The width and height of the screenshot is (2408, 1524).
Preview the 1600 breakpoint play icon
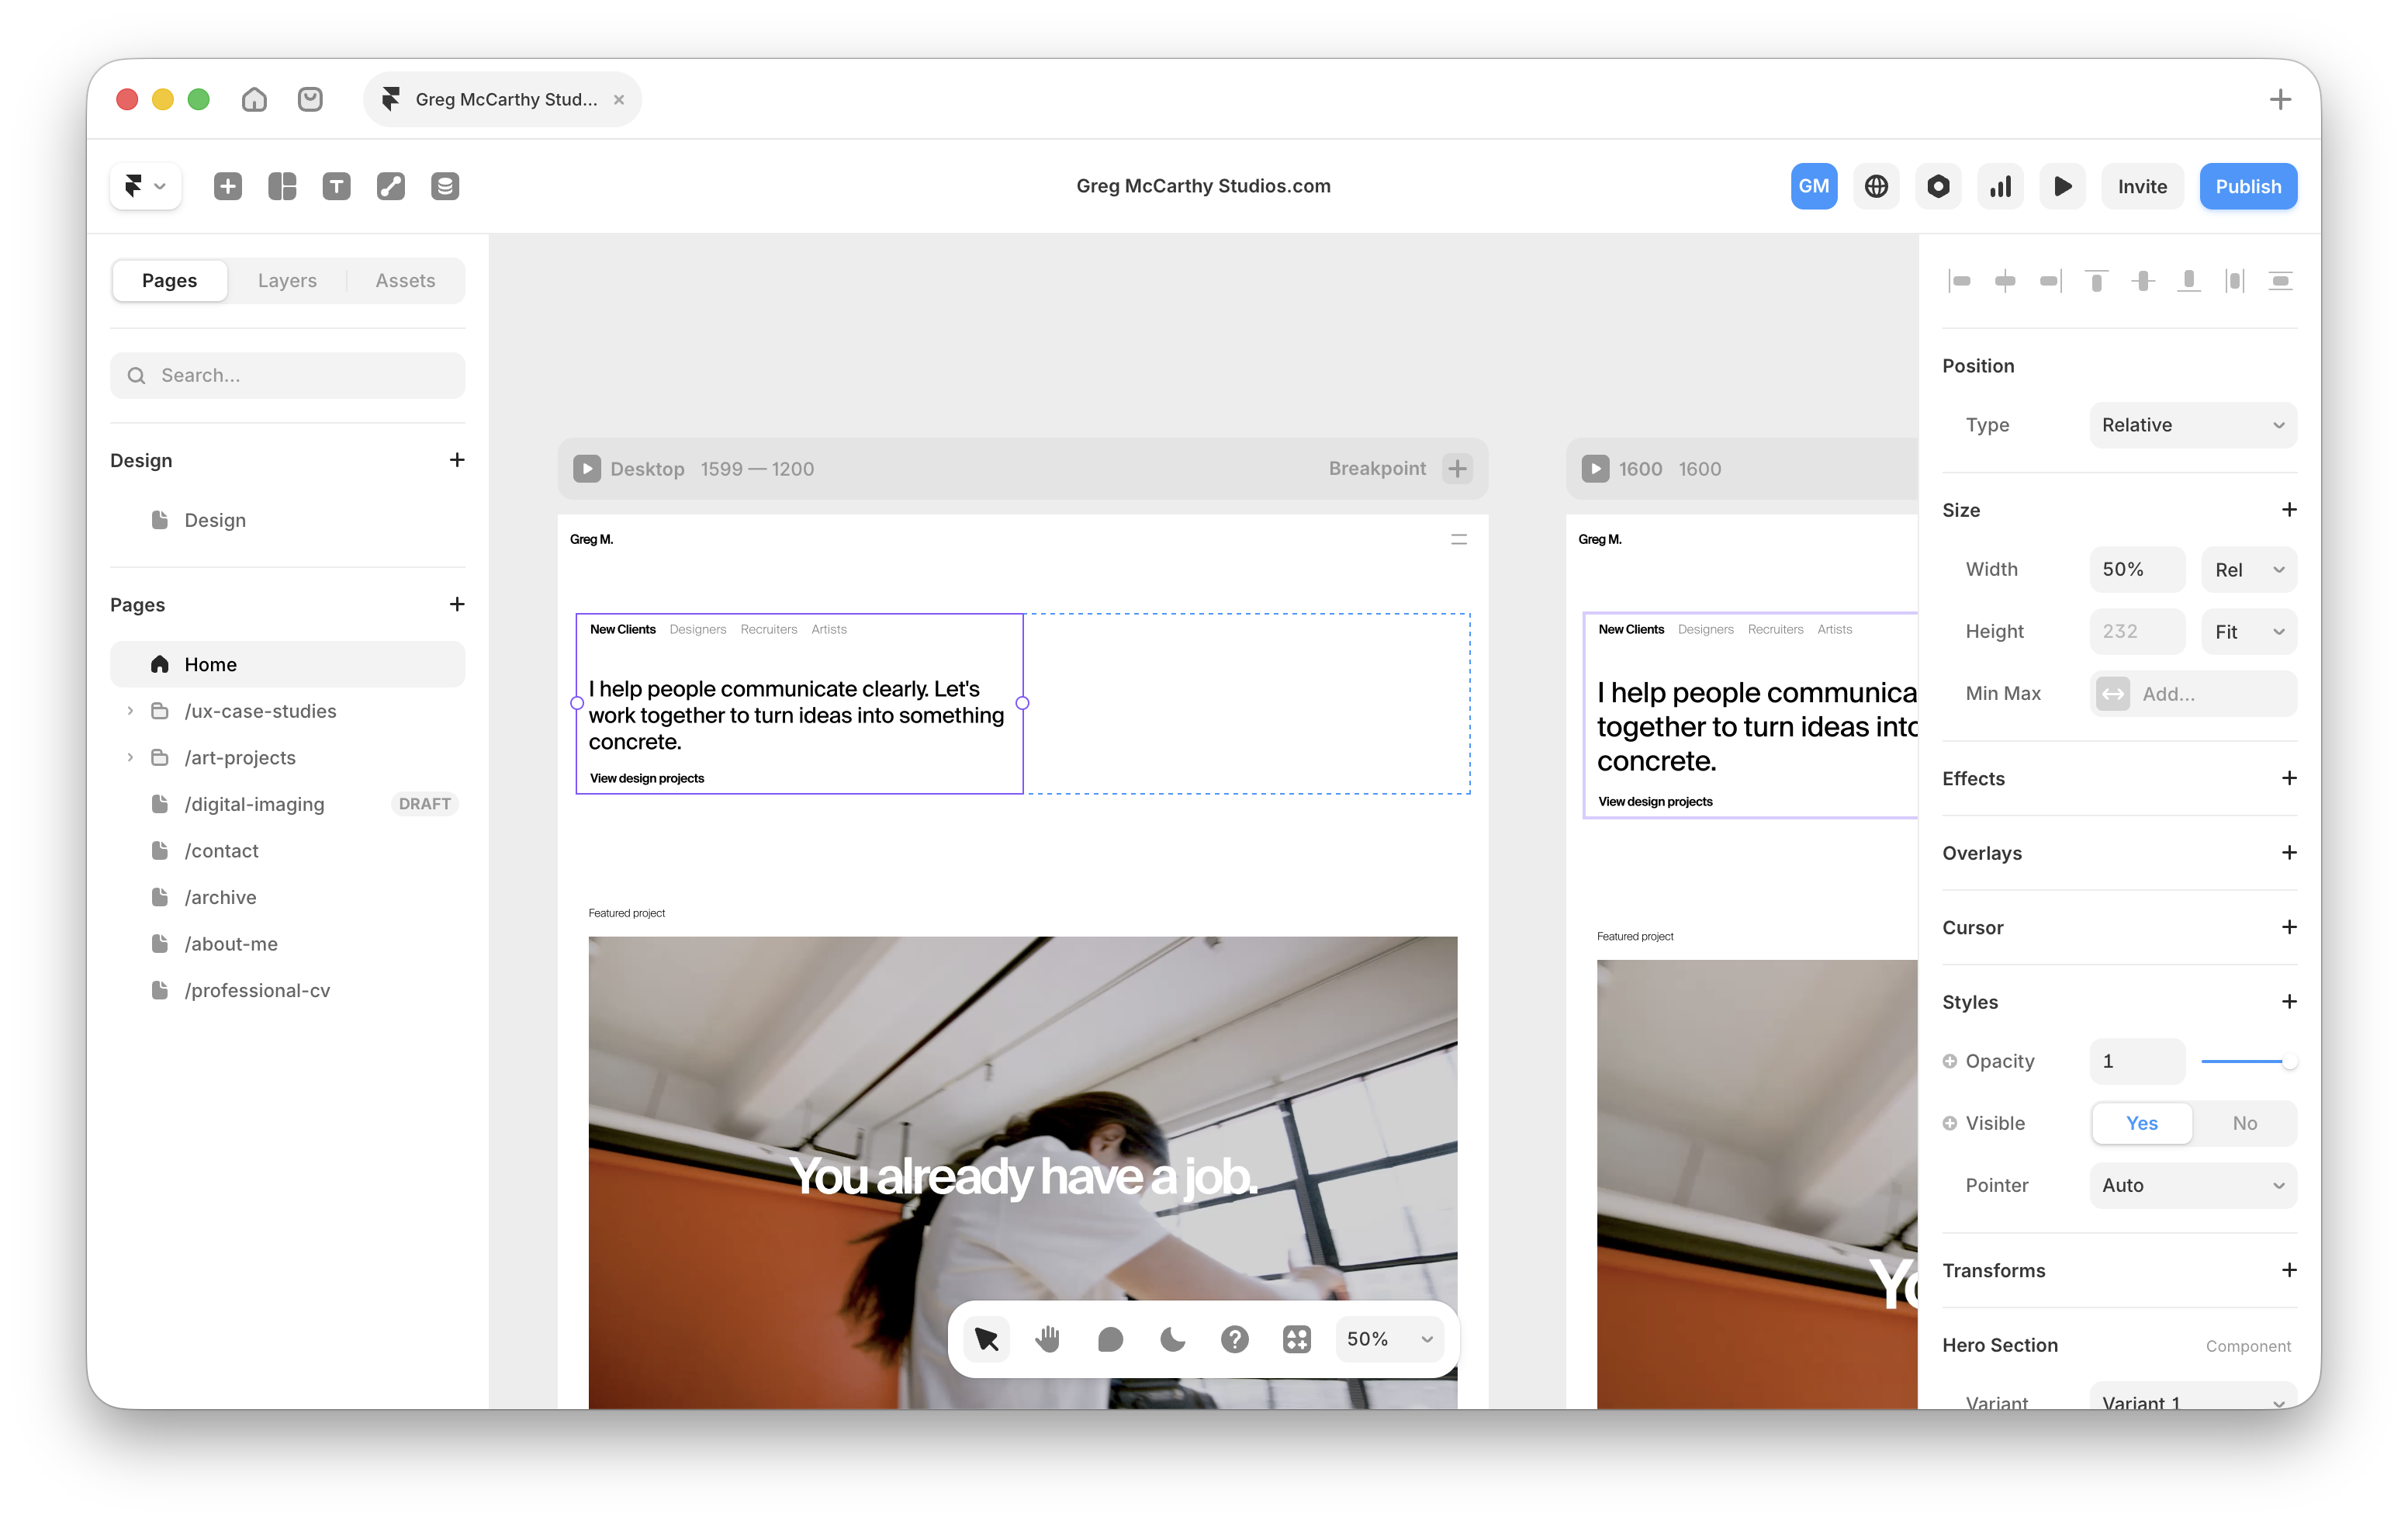point(1595,468)
